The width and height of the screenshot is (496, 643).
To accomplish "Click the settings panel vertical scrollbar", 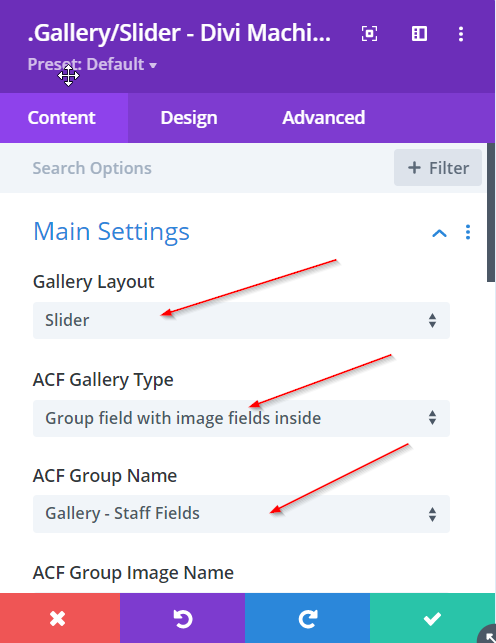I will pos(491,212).
